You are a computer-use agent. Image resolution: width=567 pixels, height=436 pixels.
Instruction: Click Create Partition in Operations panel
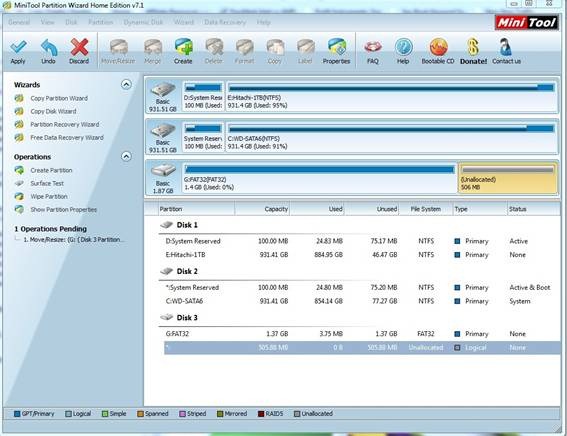coord(51,170)
